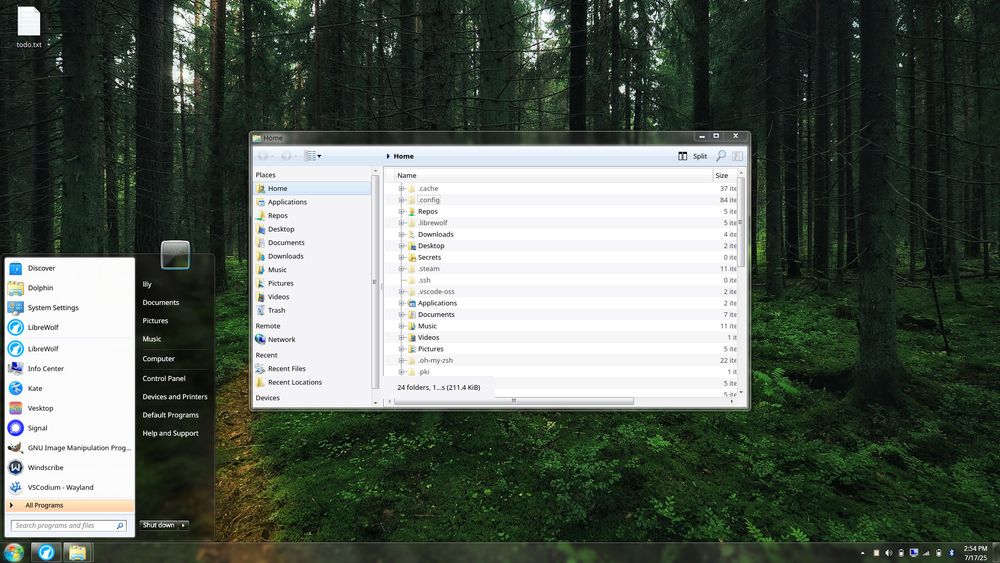Expand the Repos folder in file list
The width and height of the screenshot is (1000, 563).
(x=402, y=212)
